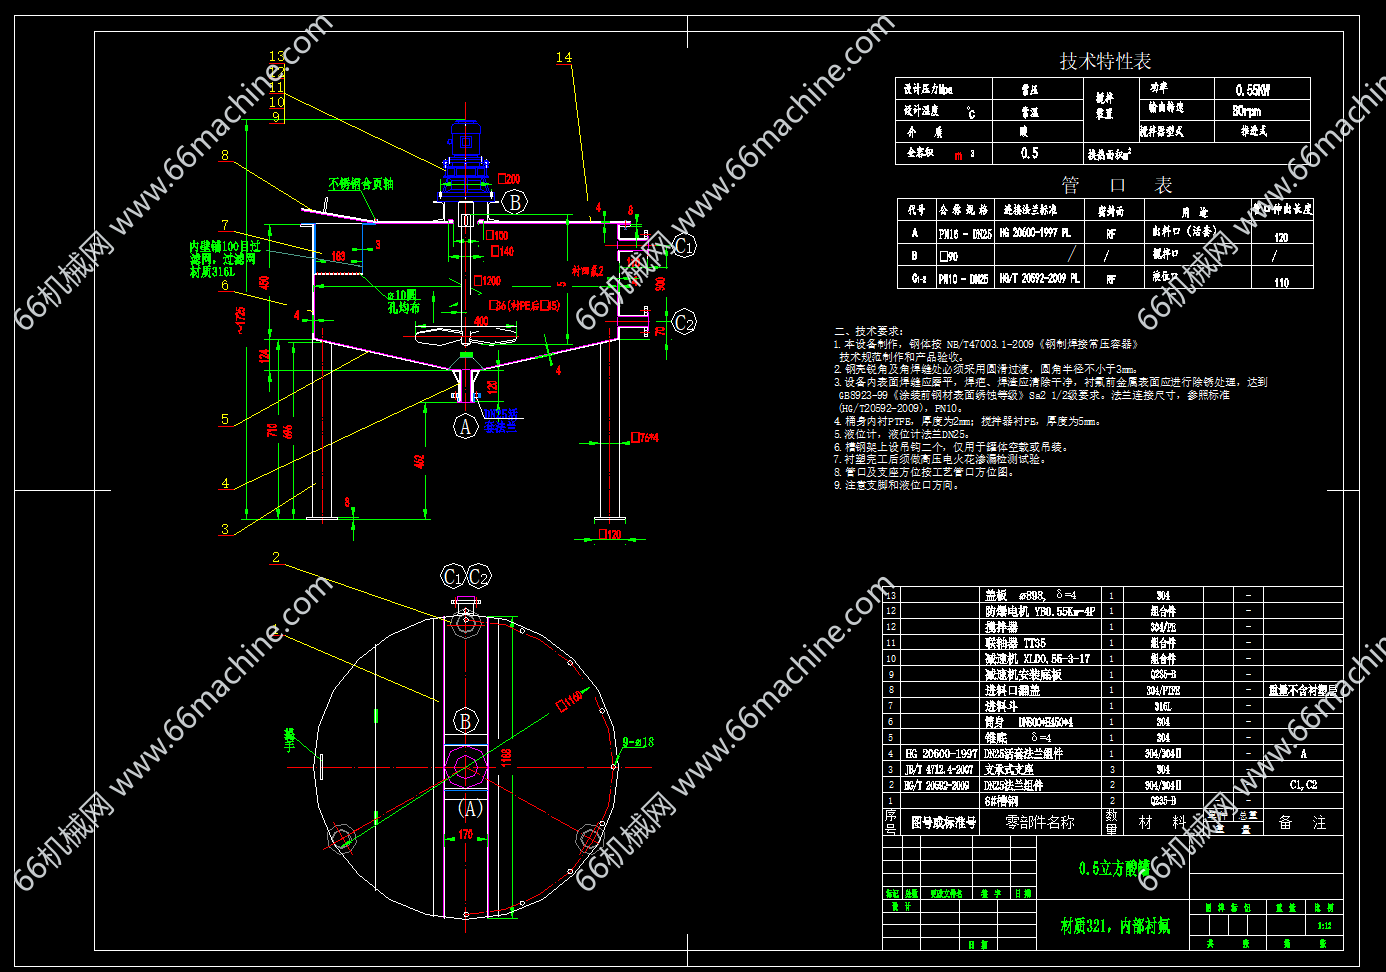This screenshot has height=972, width=1386.
Task: Click the 80rpm output speed cell
Action: point(1246,111)
